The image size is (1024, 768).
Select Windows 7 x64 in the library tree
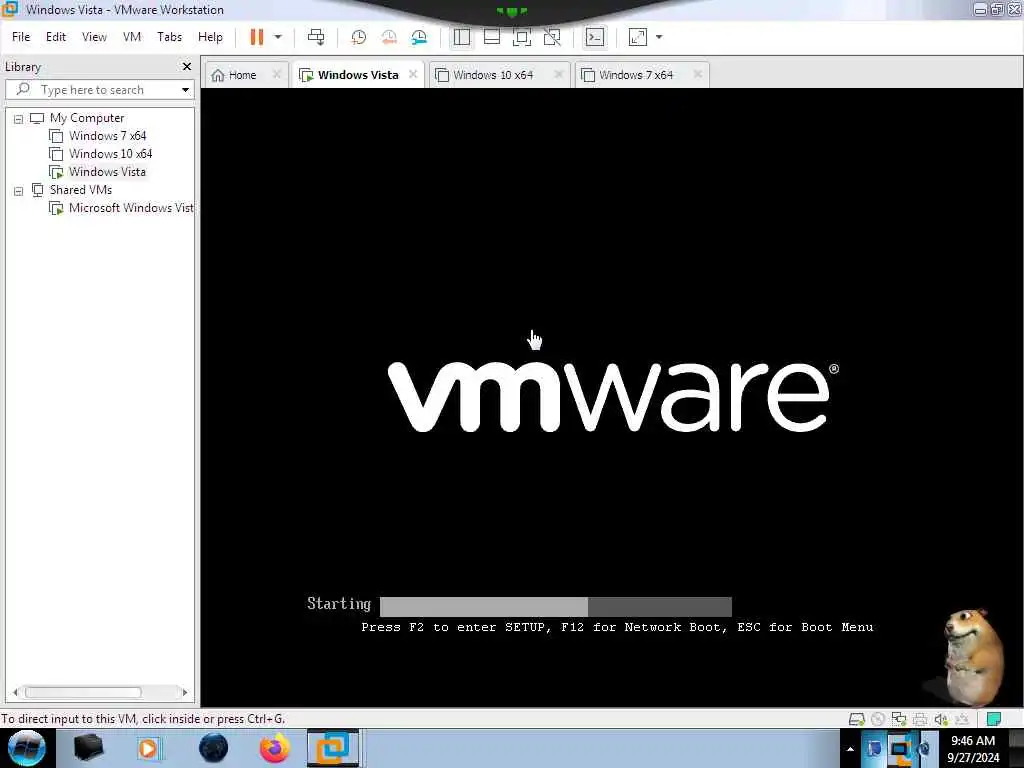pos(107,136)
